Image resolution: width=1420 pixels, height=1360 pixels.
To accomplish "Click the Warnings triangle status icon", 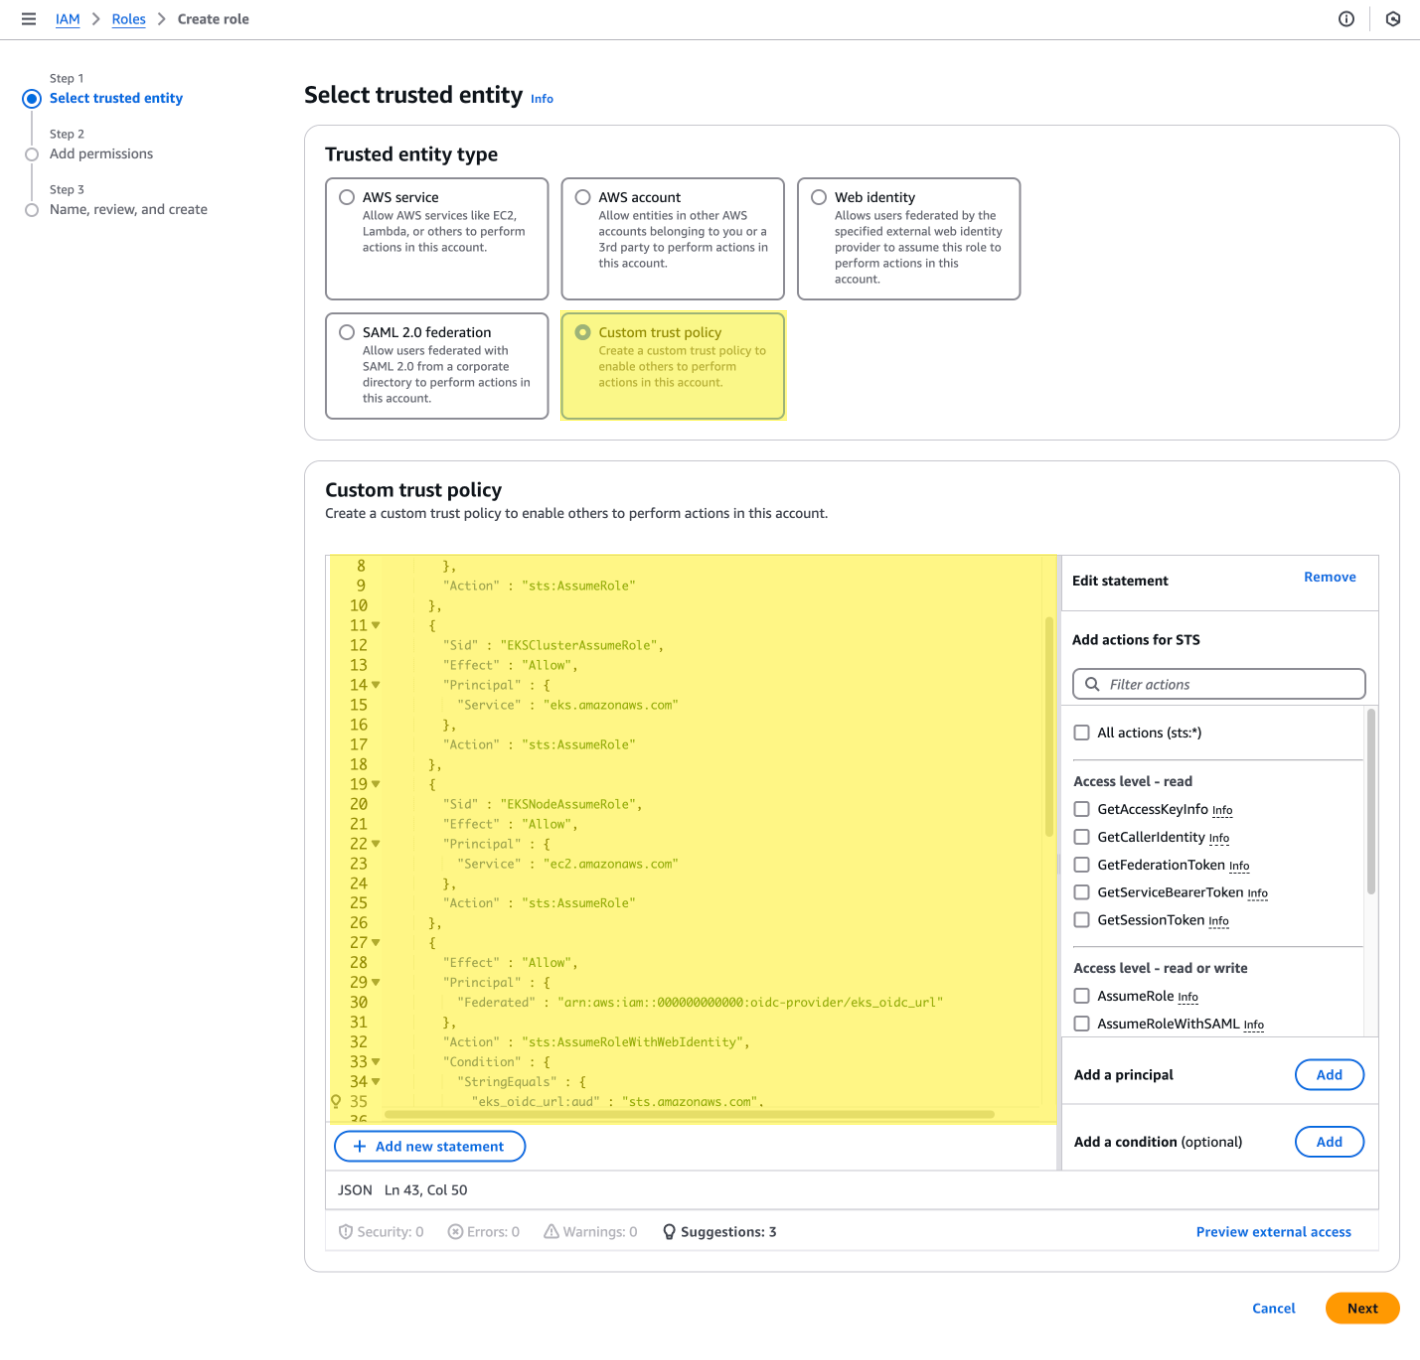I will [x=551, y=1232].
